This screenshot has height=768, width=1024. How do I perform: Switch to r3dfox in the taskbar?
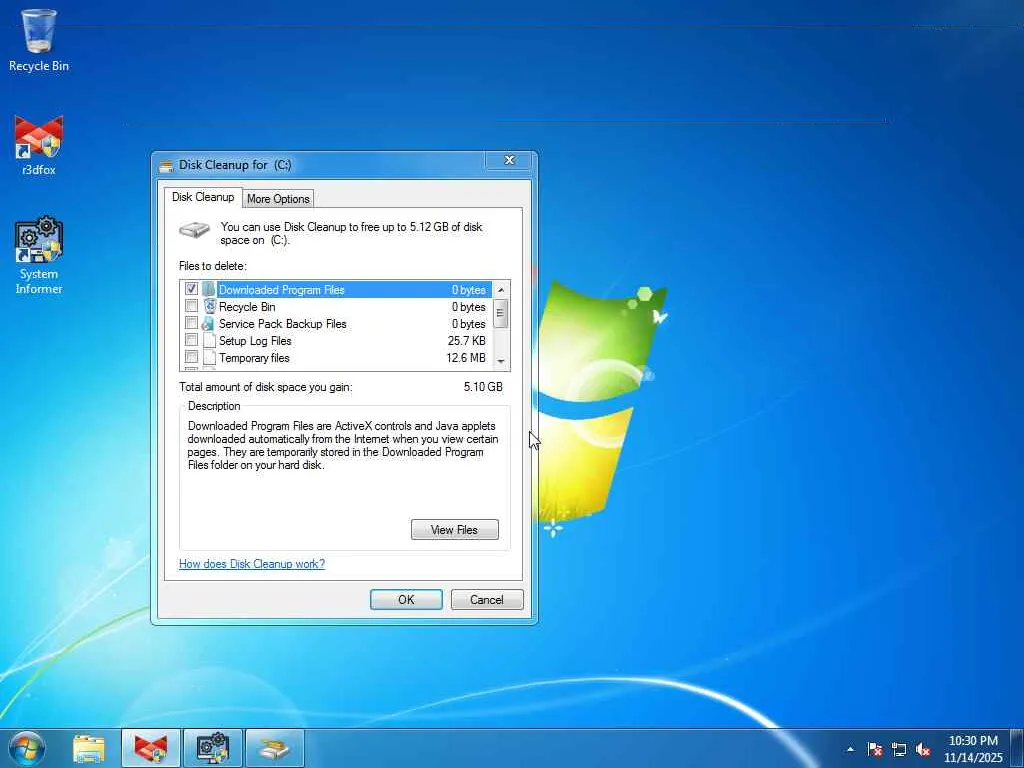click(151, 748)
